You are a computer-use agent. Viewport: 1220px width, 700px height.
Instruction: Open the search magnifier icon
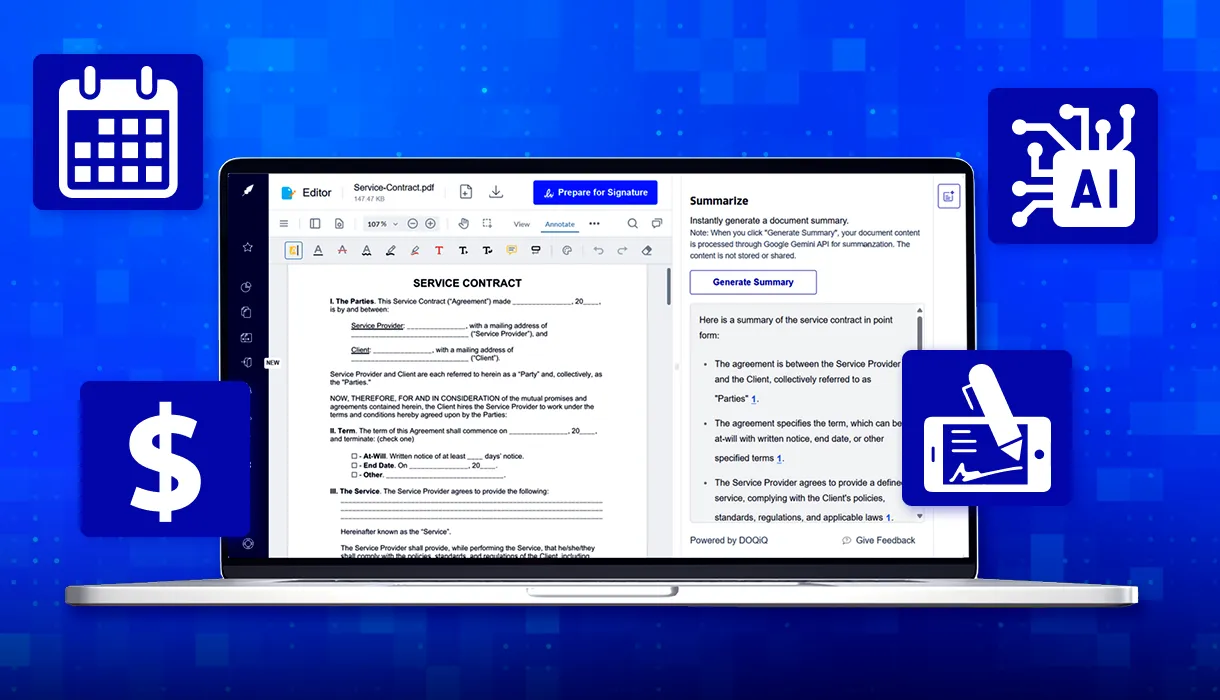[x=633, y=224]
